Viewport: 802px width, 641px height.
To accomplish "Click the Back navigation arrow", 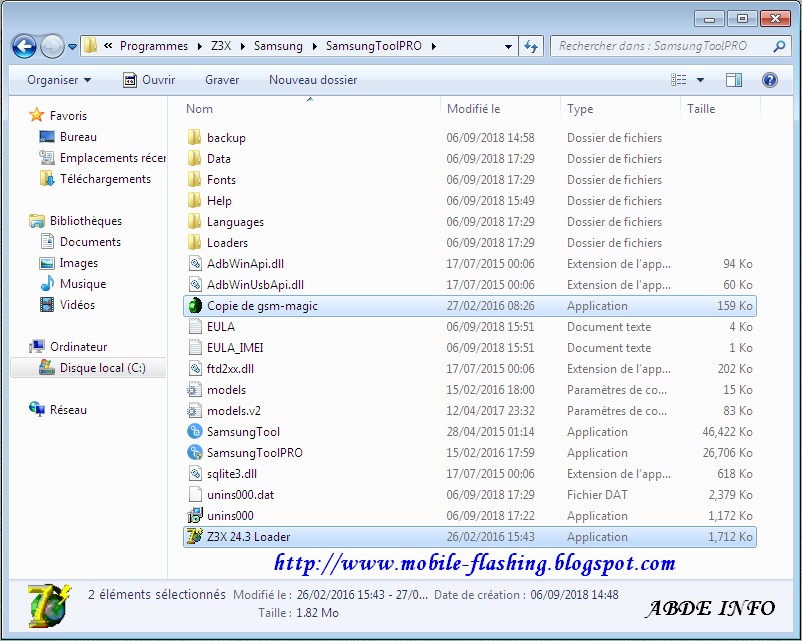I will pyautogui.click(x=24, y=47).
